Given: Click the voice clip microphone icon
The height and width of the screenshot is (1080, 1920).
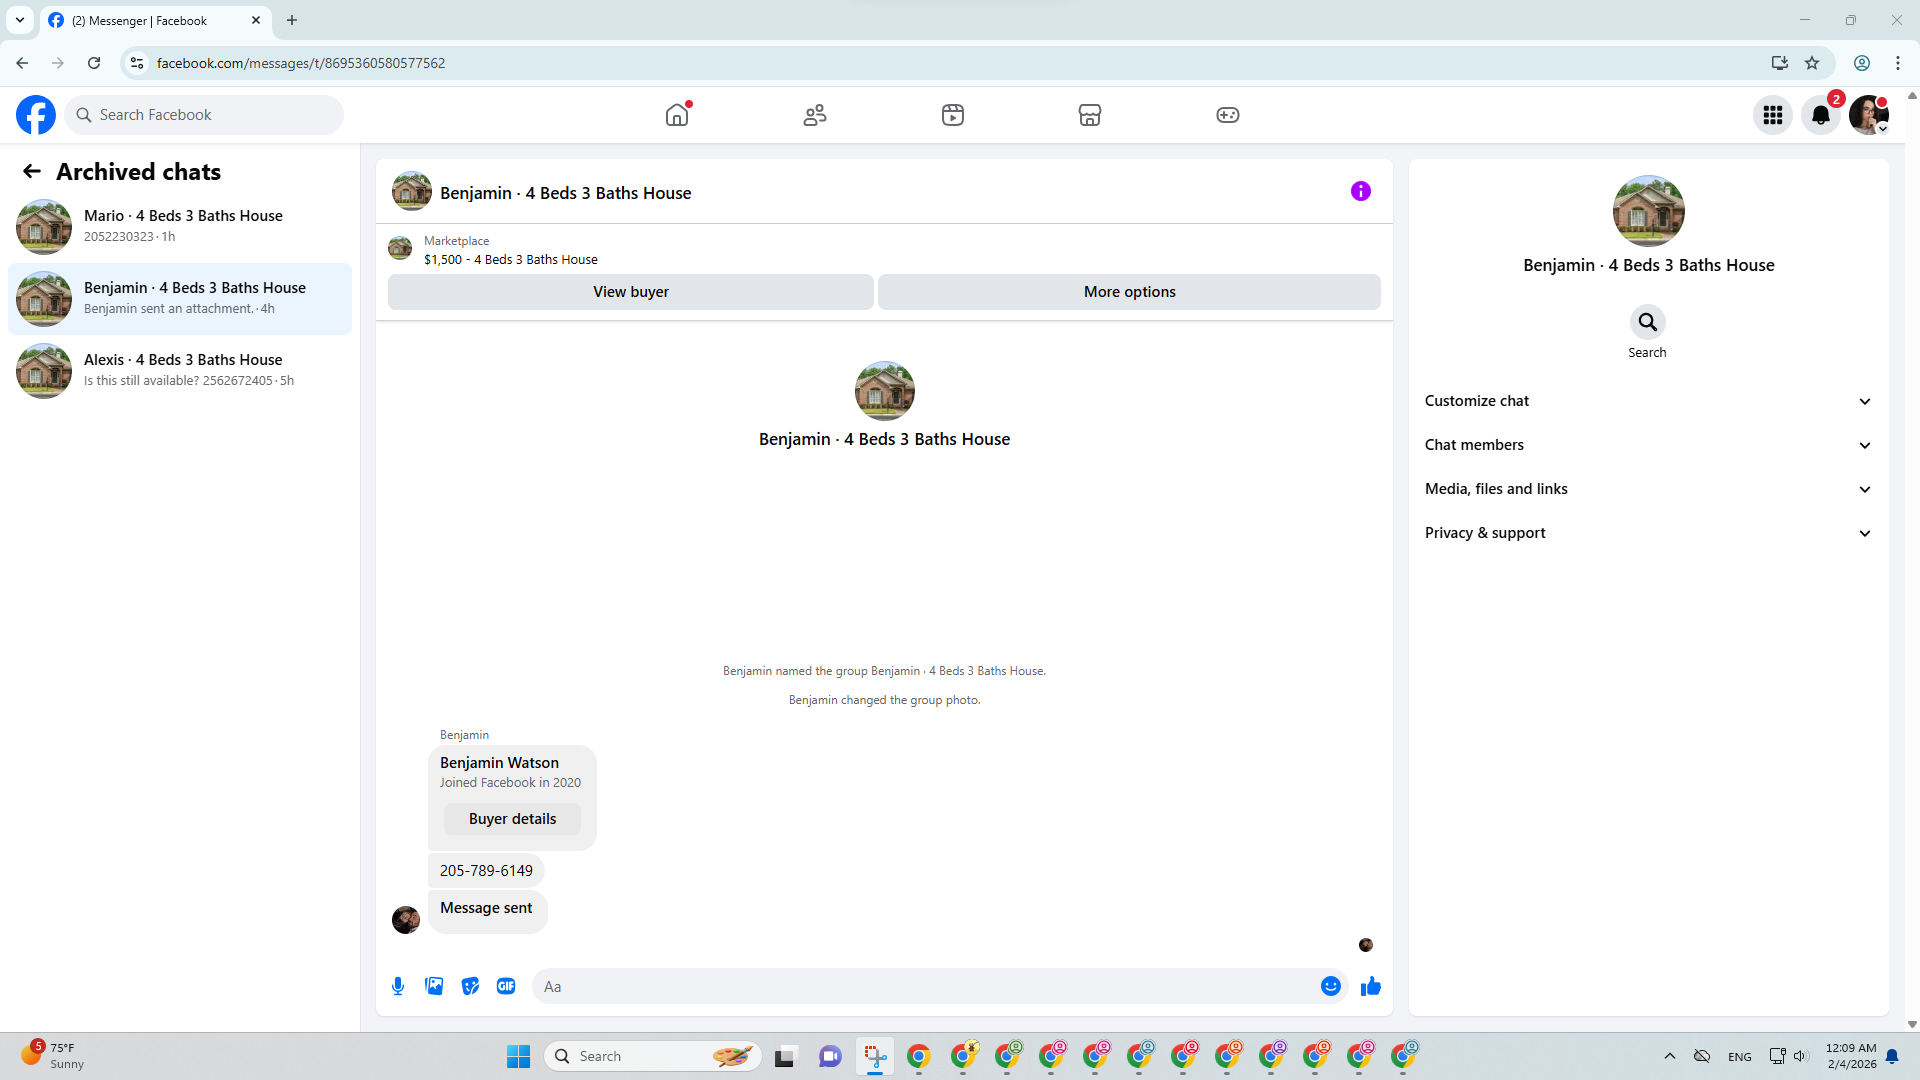Looking at the screenshot, I should 398,986.
